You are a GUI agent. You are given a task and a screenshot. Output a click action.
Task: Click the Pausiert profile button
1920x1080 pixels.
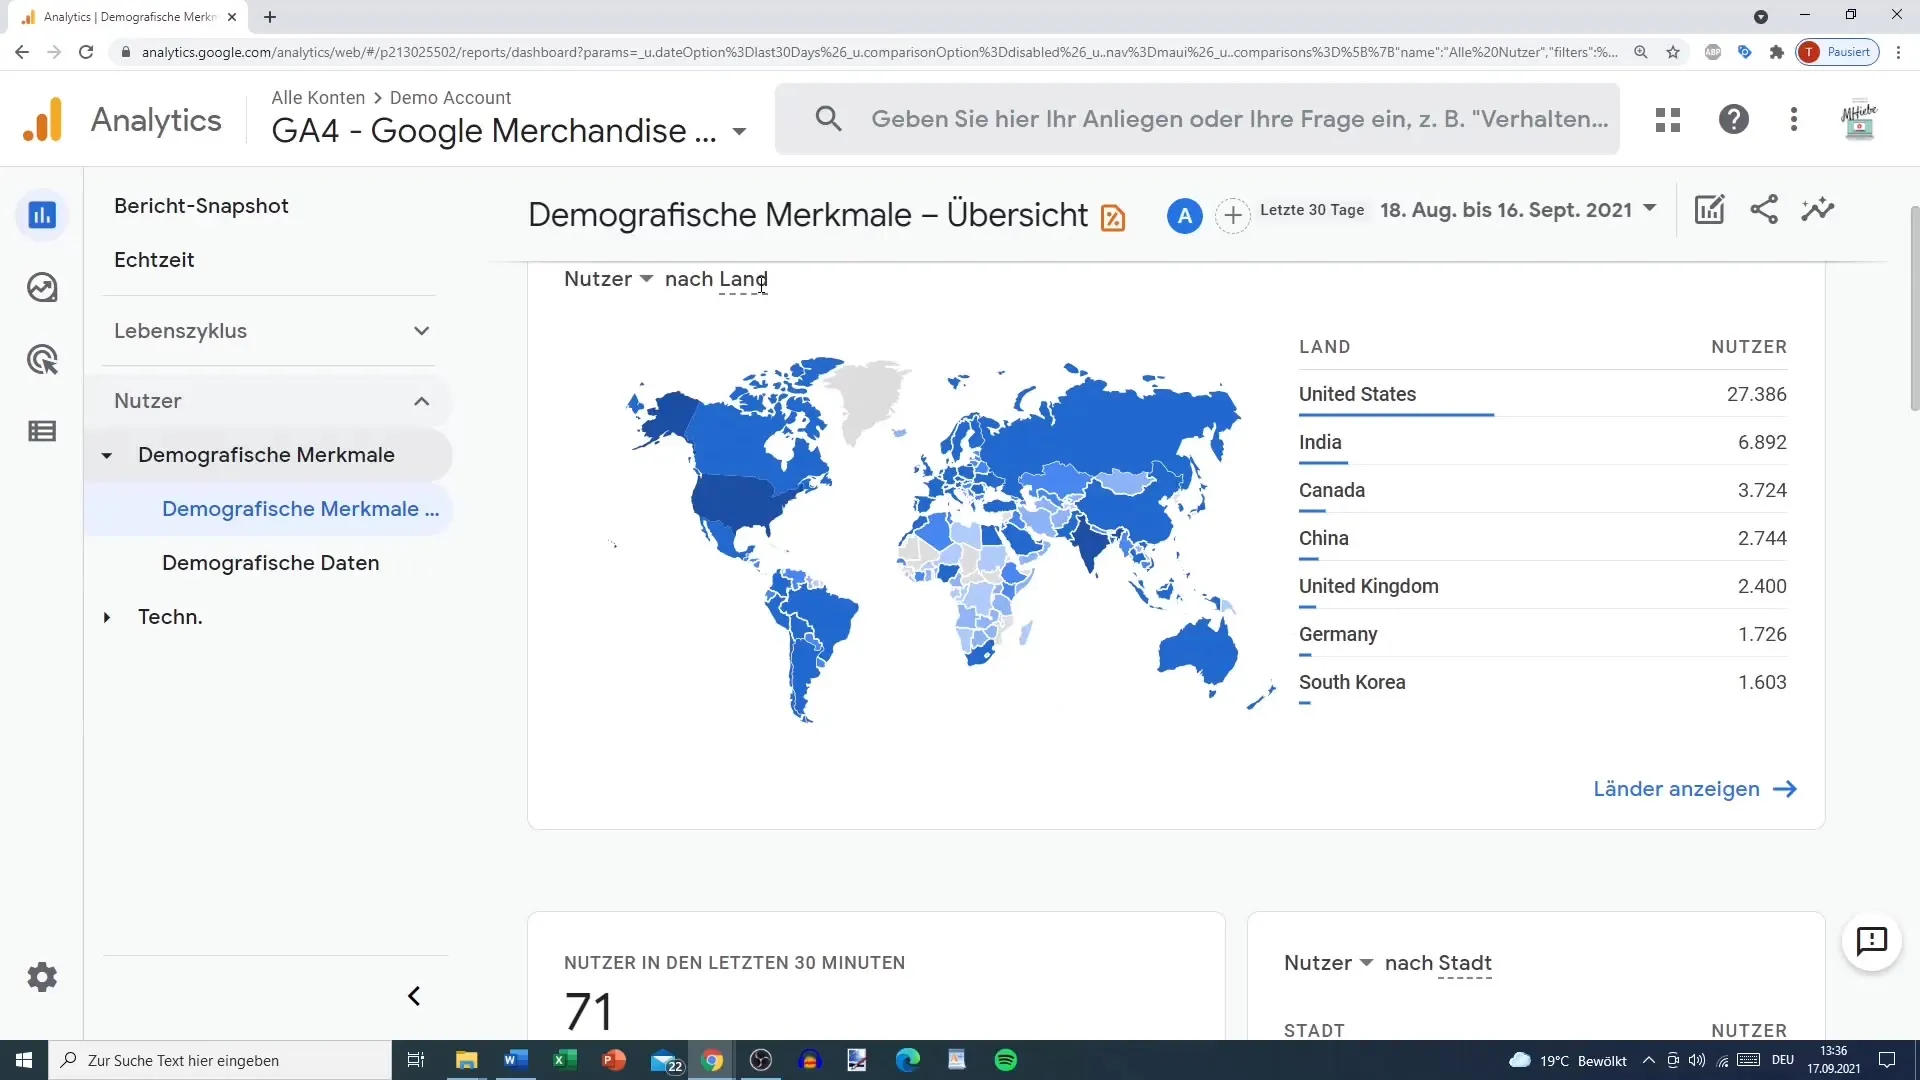[x=1838, y=52]
